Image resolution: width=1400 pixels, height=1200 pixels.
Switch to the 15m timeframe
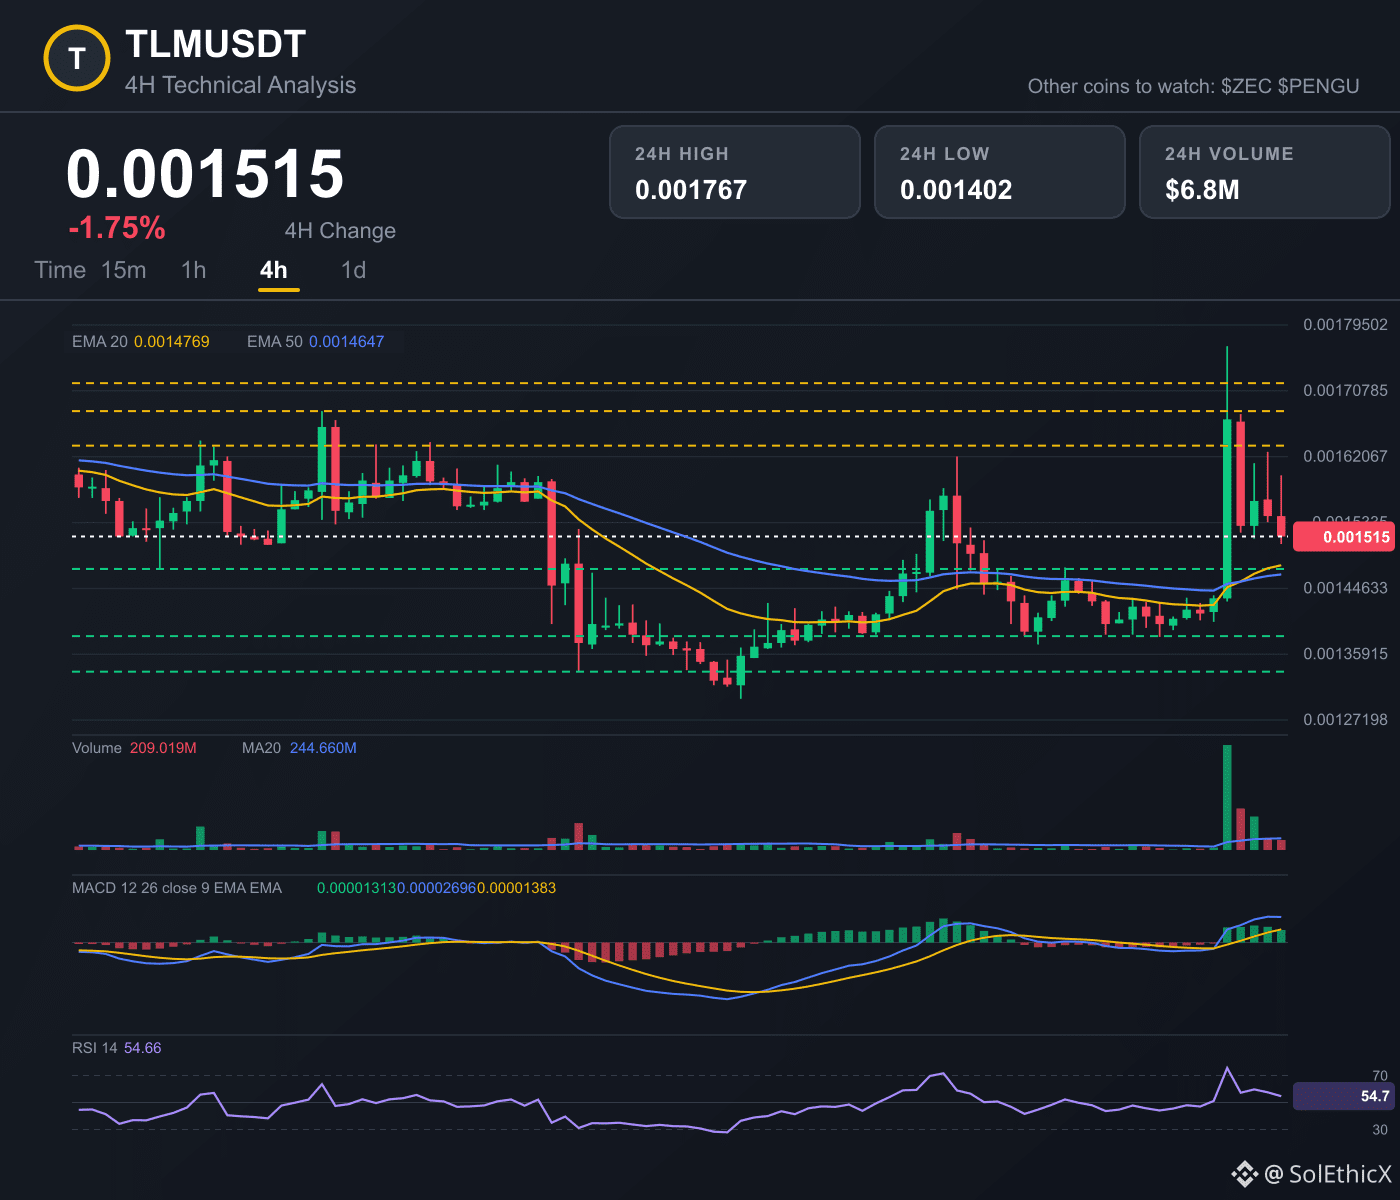pyautogui.click(x=124, y=270)
